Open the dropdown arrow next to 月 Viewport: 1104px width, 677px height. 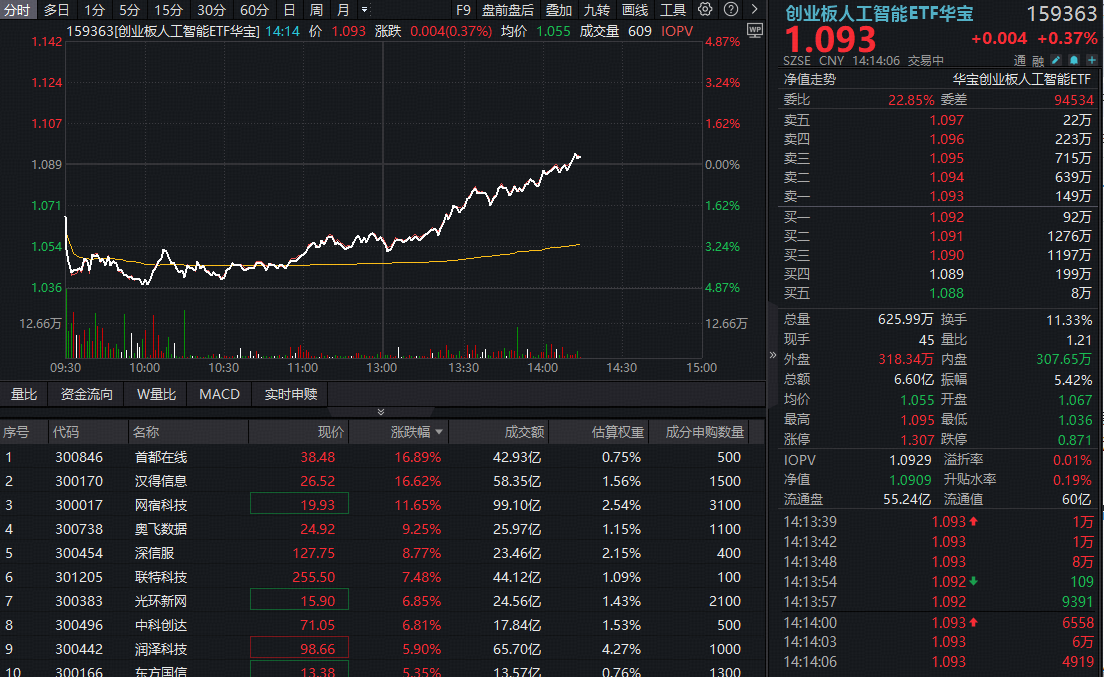pyautogui.click(x=362, y=9)
